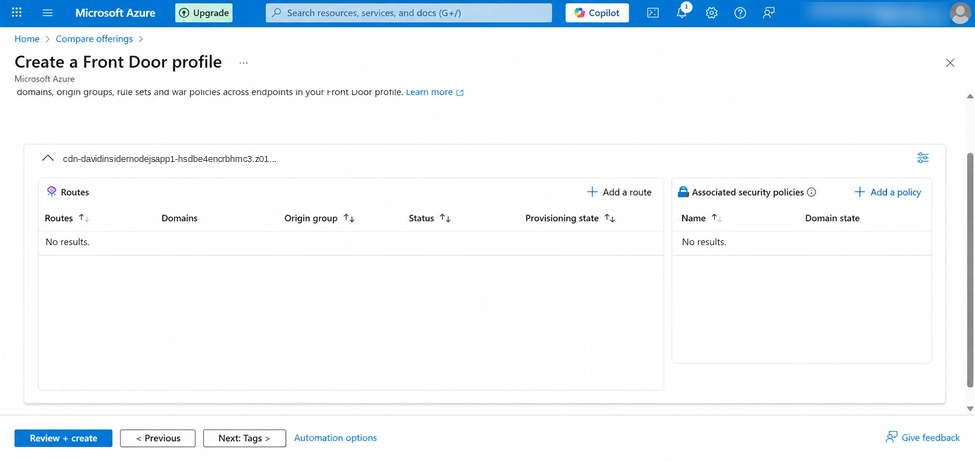The image size is (975, 461).
Task: Open Copilot
Action: coord(597,12)
